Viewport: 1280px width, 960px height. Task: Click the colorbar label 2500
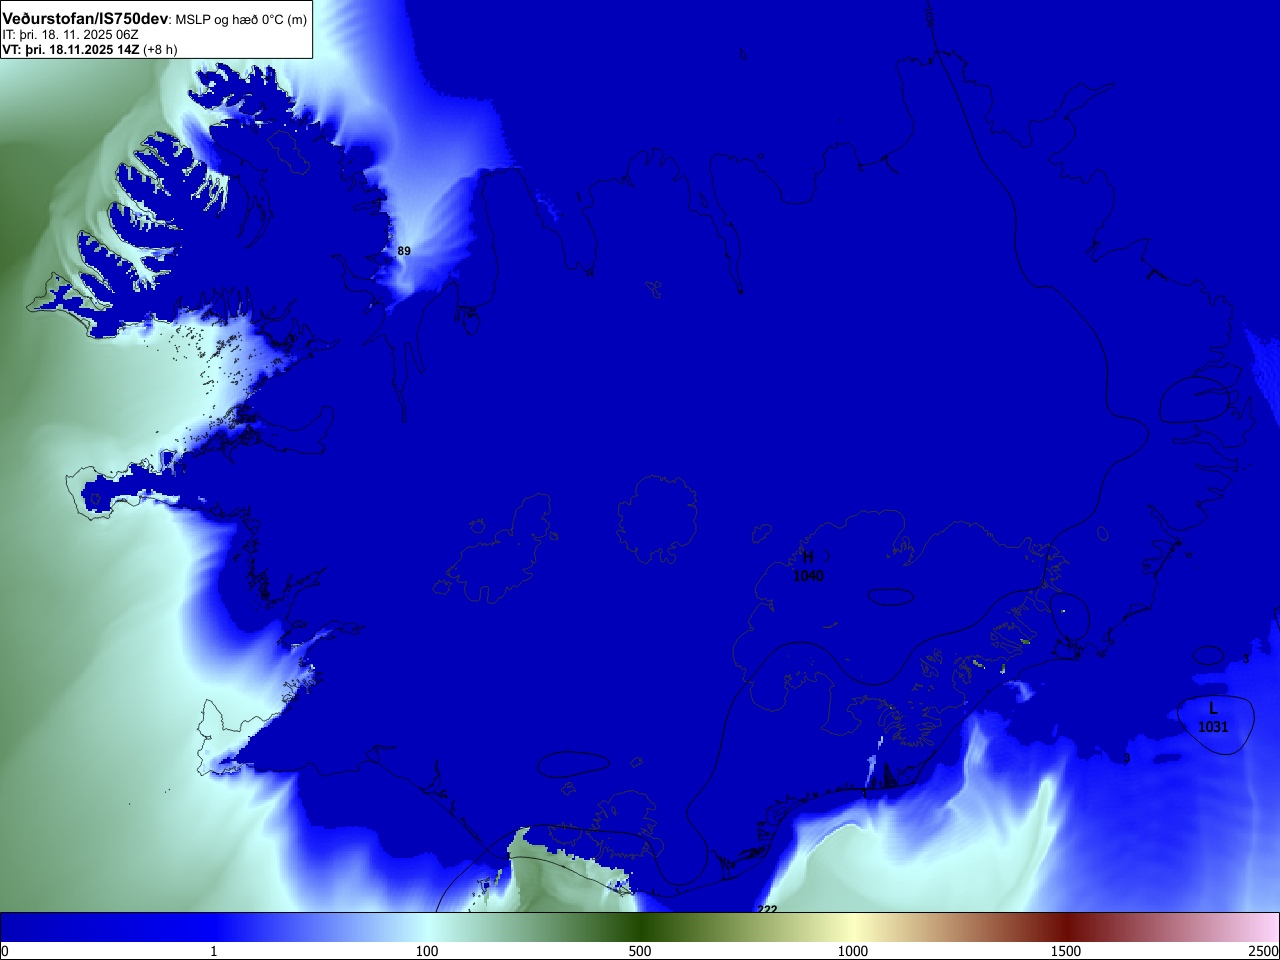coord(1263,951)
